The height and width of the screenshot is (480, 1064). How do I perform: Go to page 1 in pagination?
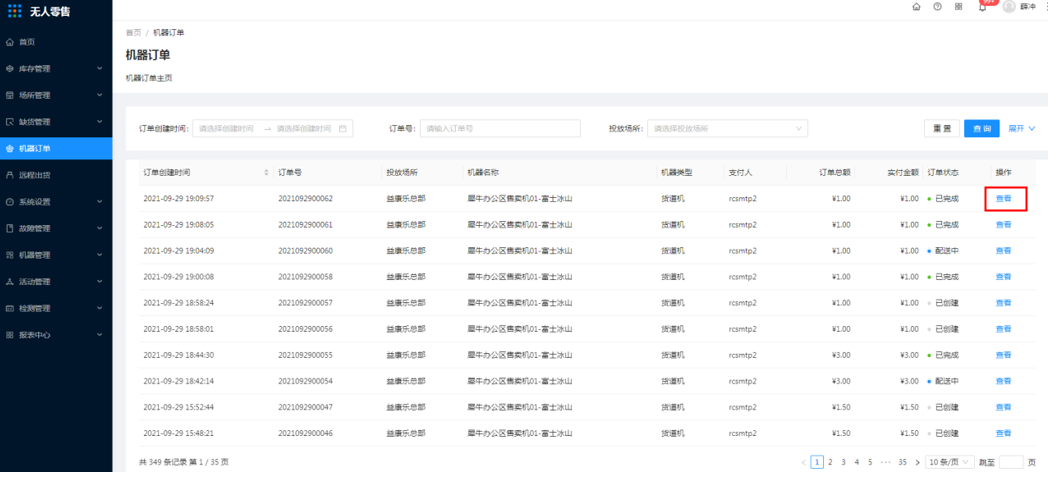click(x=817, y=462)
